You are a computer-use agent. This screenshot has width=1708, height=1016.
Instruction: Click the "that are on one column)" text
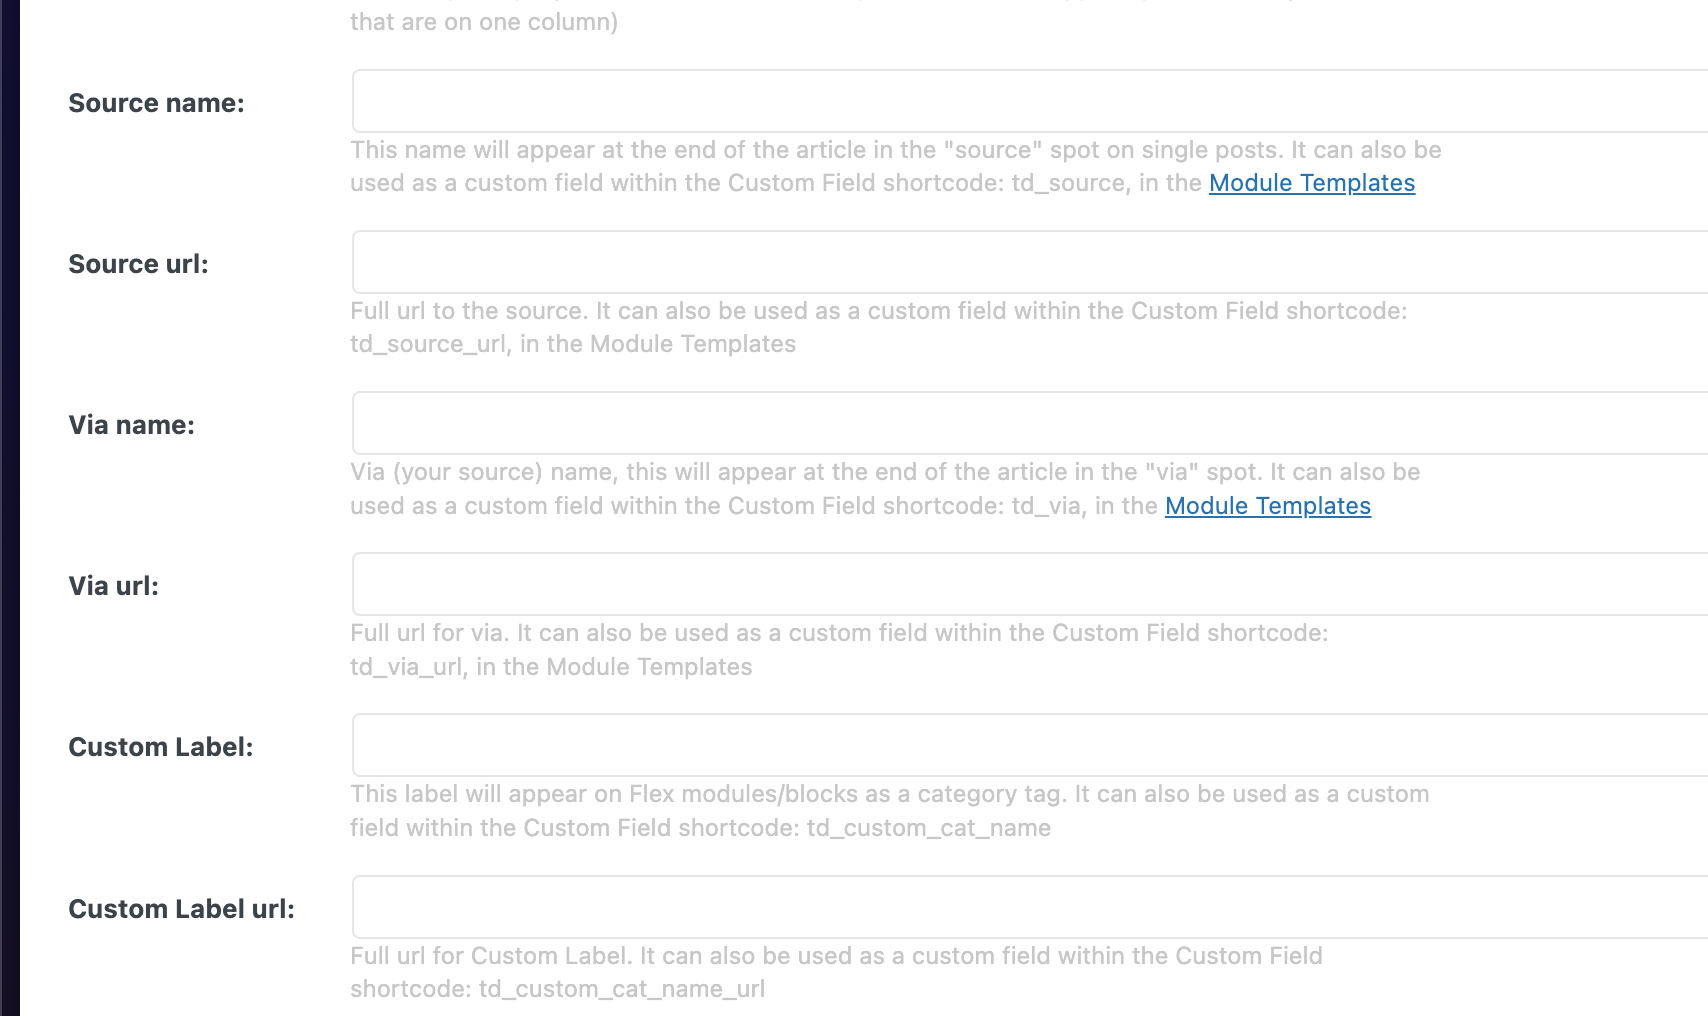tap(484, 22)
